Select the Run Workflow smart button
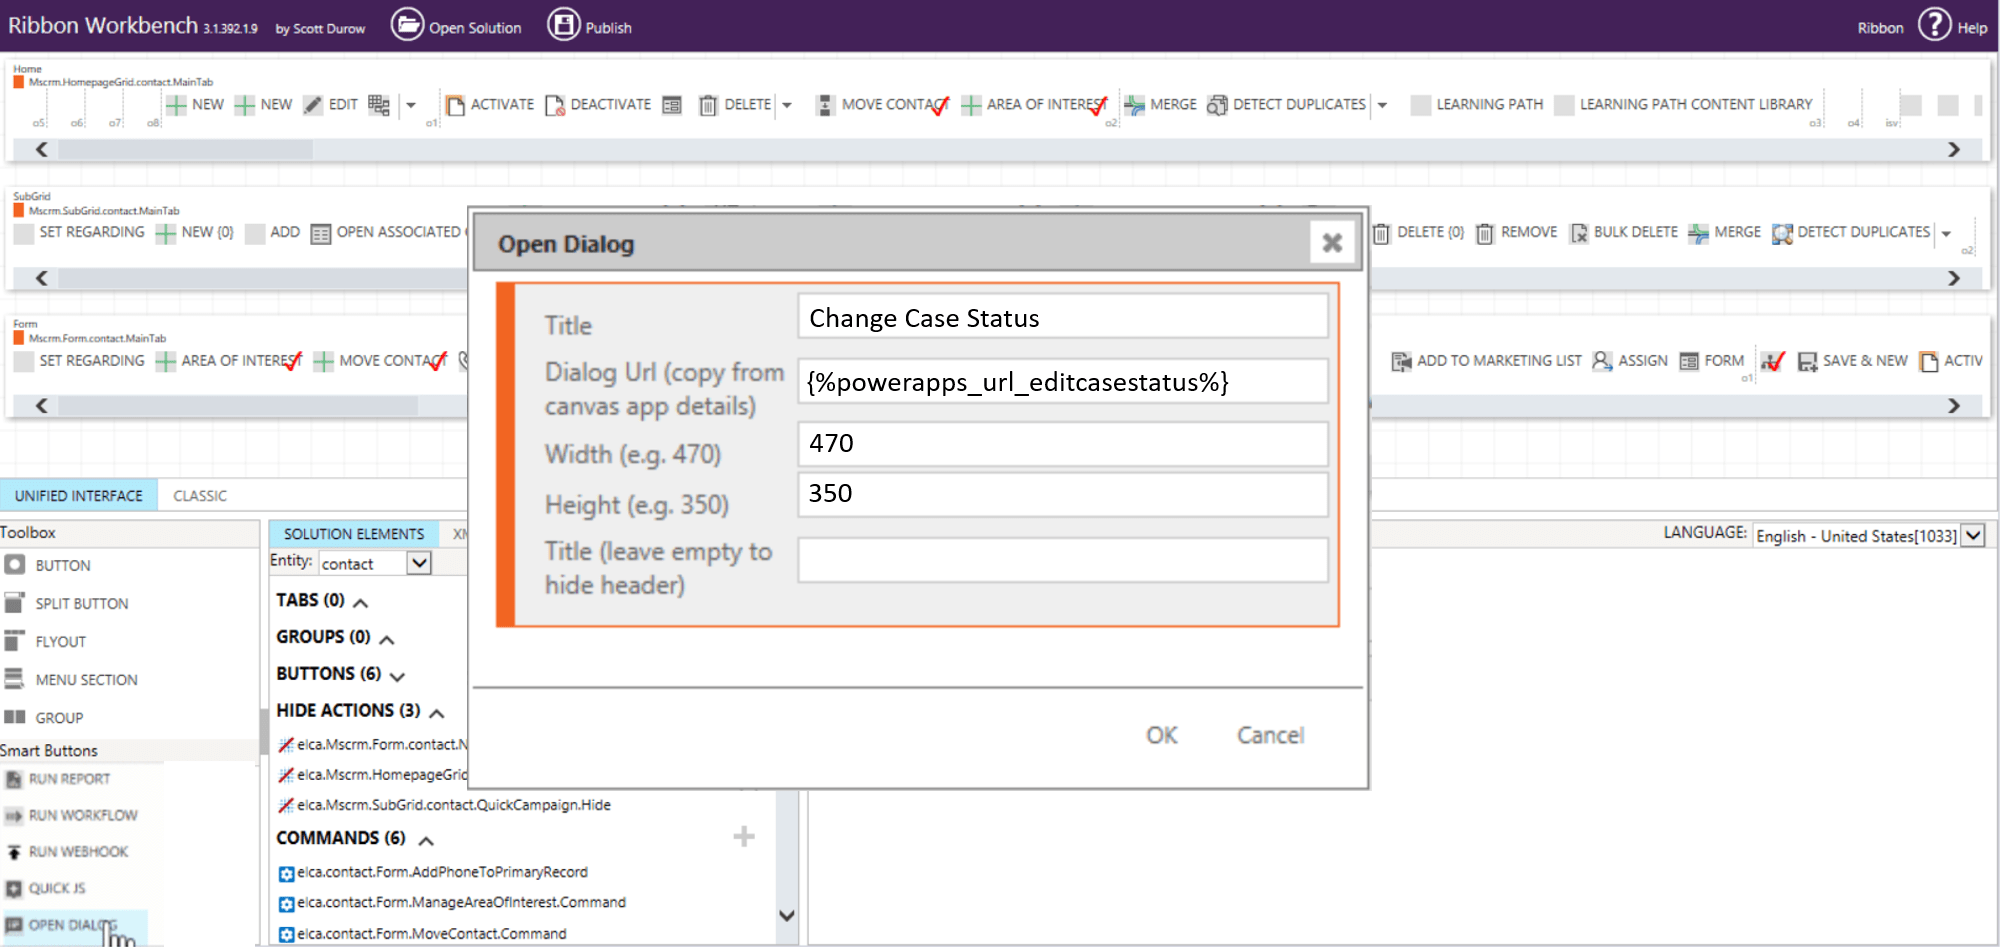Viewport: 2000px width, 947px height. [x=82, y=815]
